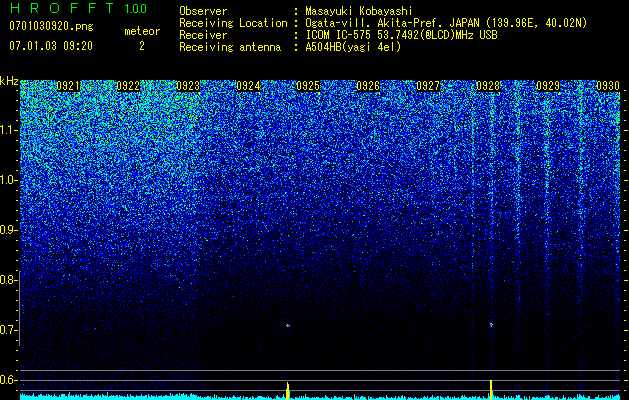Click the meteor count value 2

142,46
